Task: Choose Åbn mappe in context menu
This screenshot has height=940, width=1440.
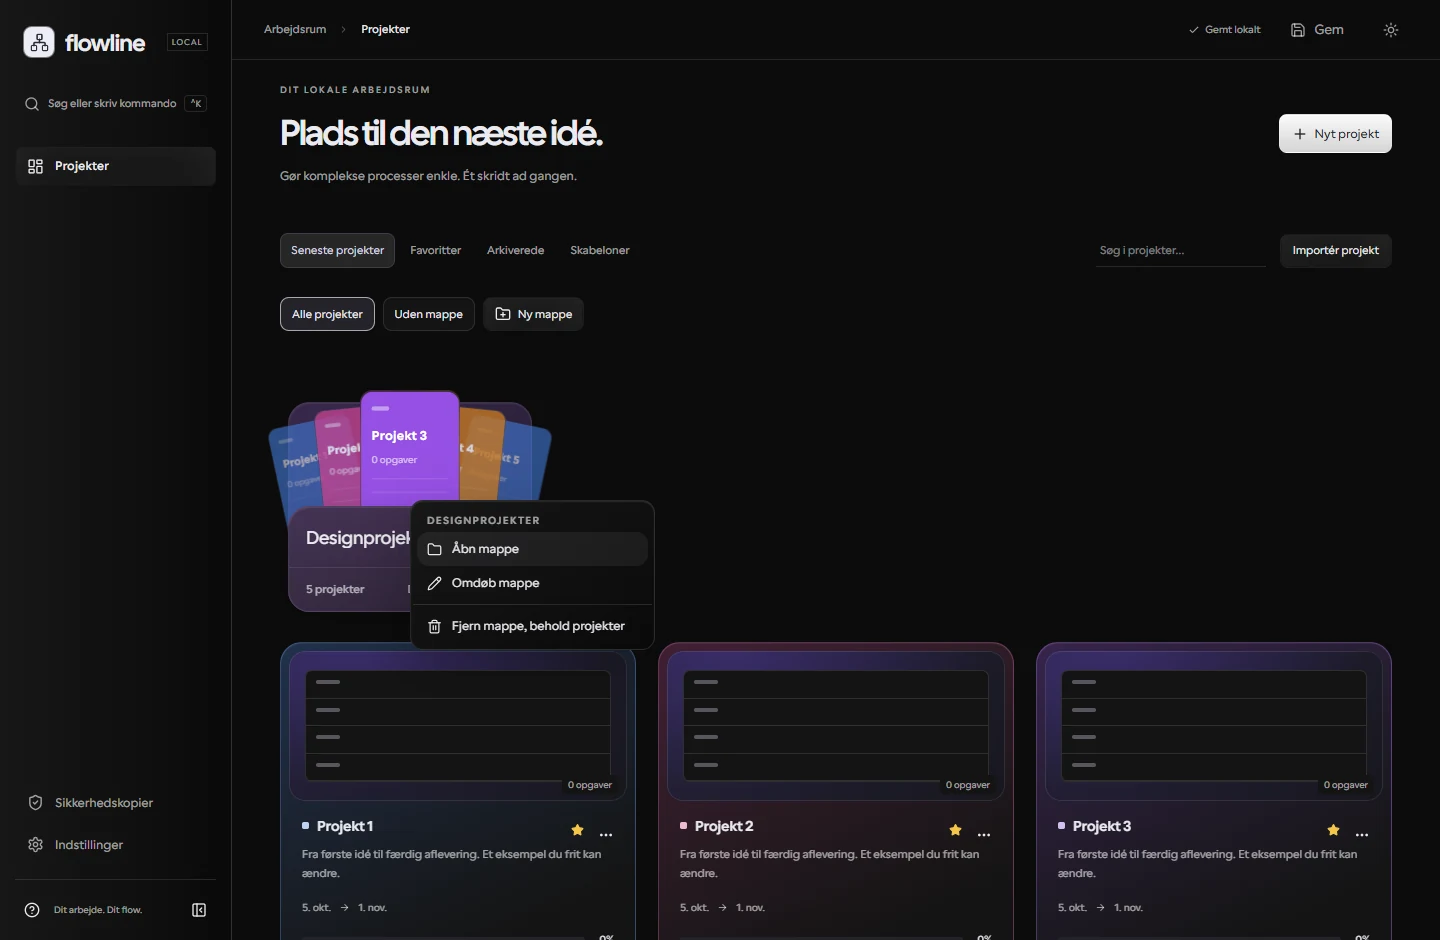Action: [532, 549]
